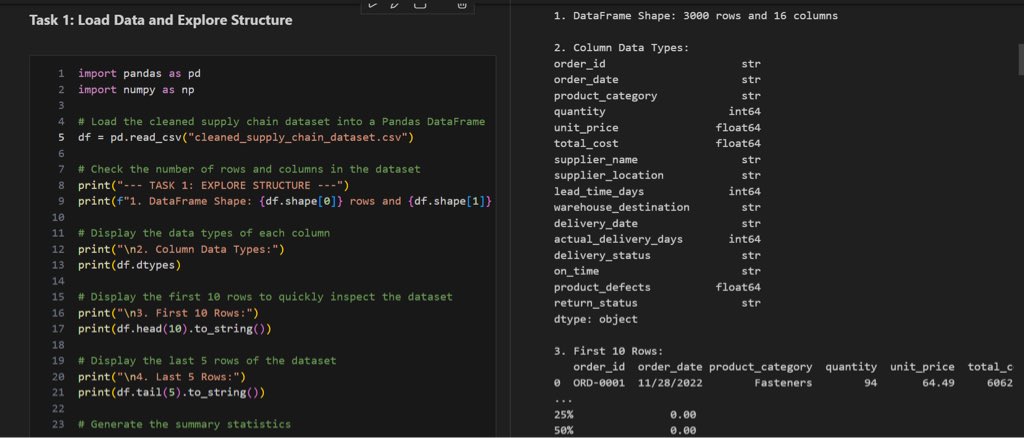Screen dimensions: 1024x438
Task: Click the df.tail(5).to_string() line
Action: coord(171,392)
